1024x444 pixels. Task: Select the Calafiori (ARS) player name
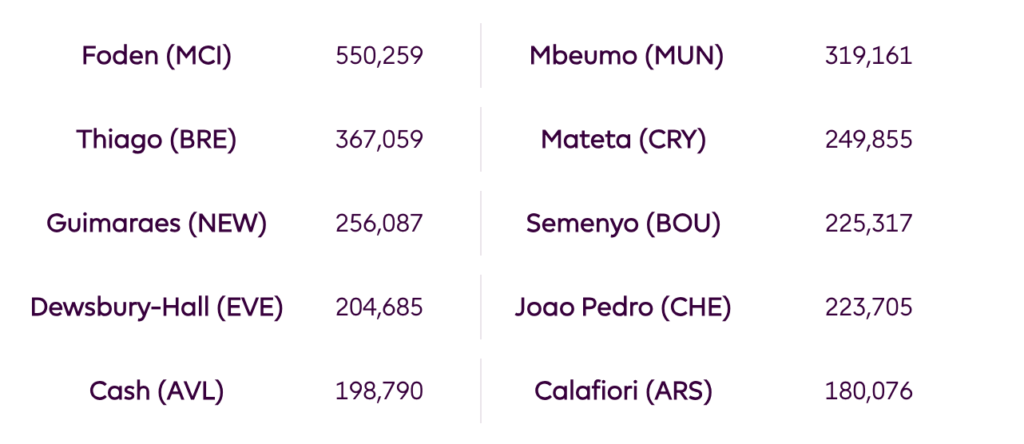coord(623,391)
